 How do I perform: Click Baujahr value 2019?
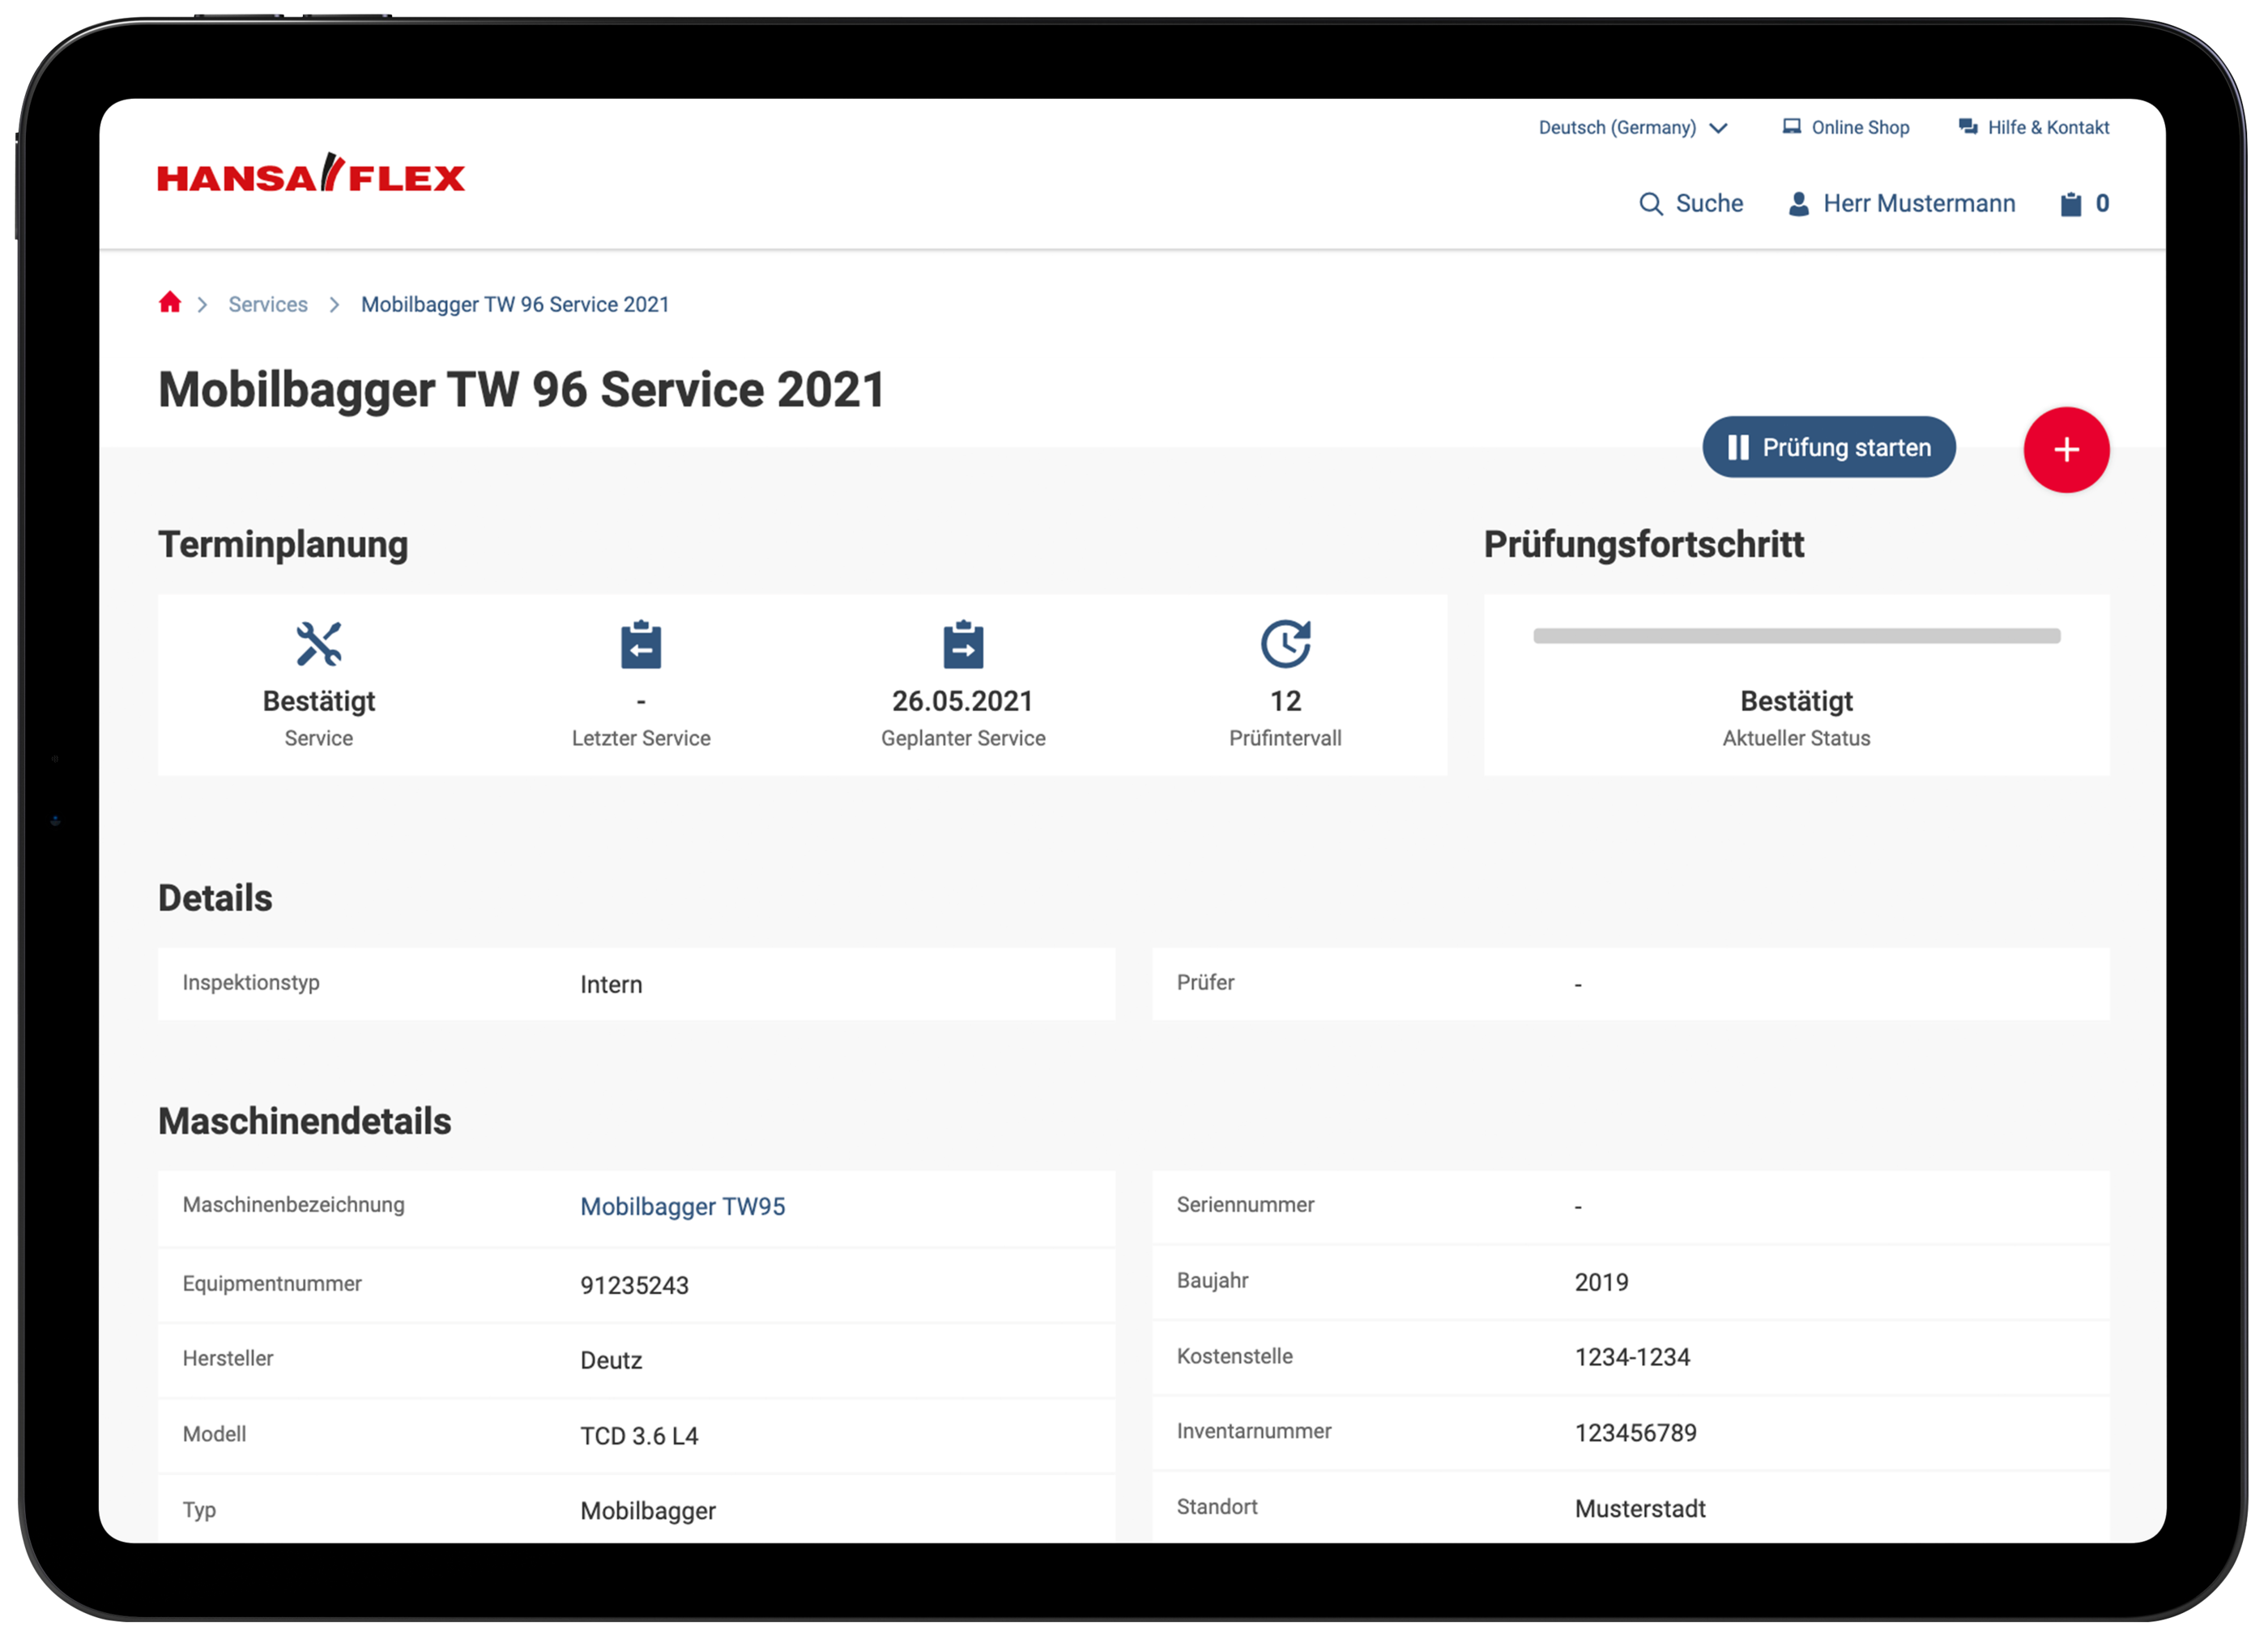(1601, 1283)
